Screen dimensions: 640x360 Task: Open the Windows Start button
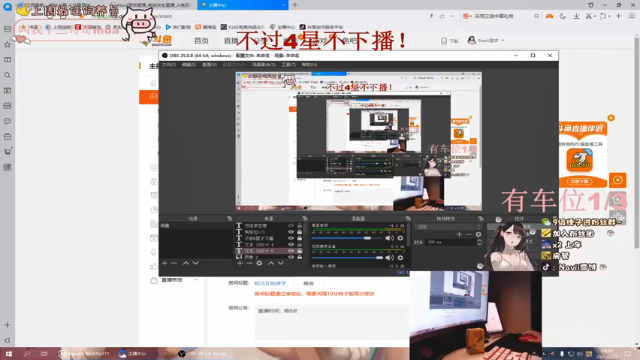9,353
